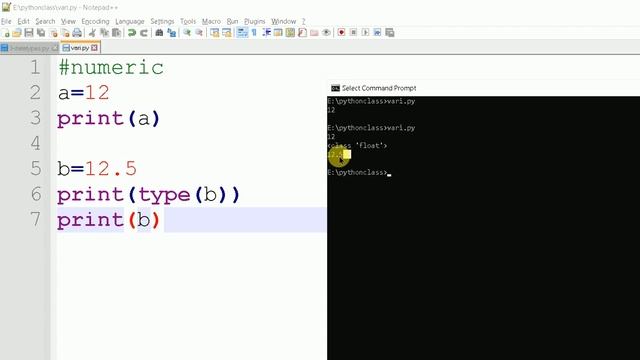Save the file with the floppy disk icon
Viewport: 640px width, 360px height.
[29, 33]
